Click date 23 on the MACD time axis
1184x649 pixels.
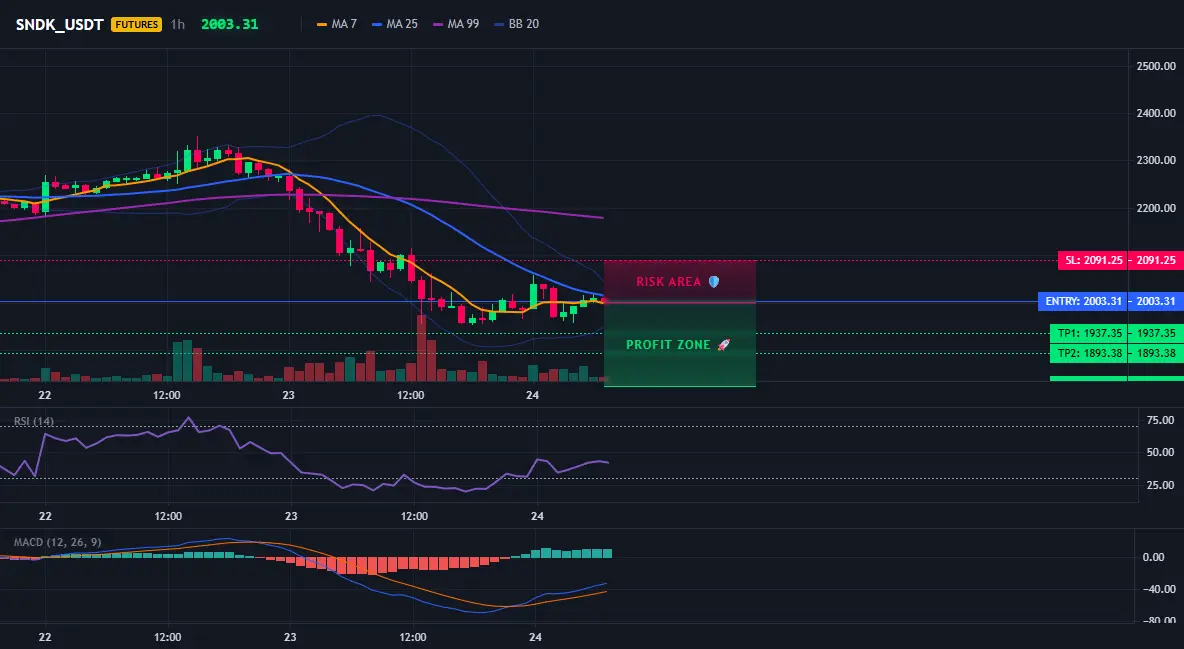pos(291,637)
